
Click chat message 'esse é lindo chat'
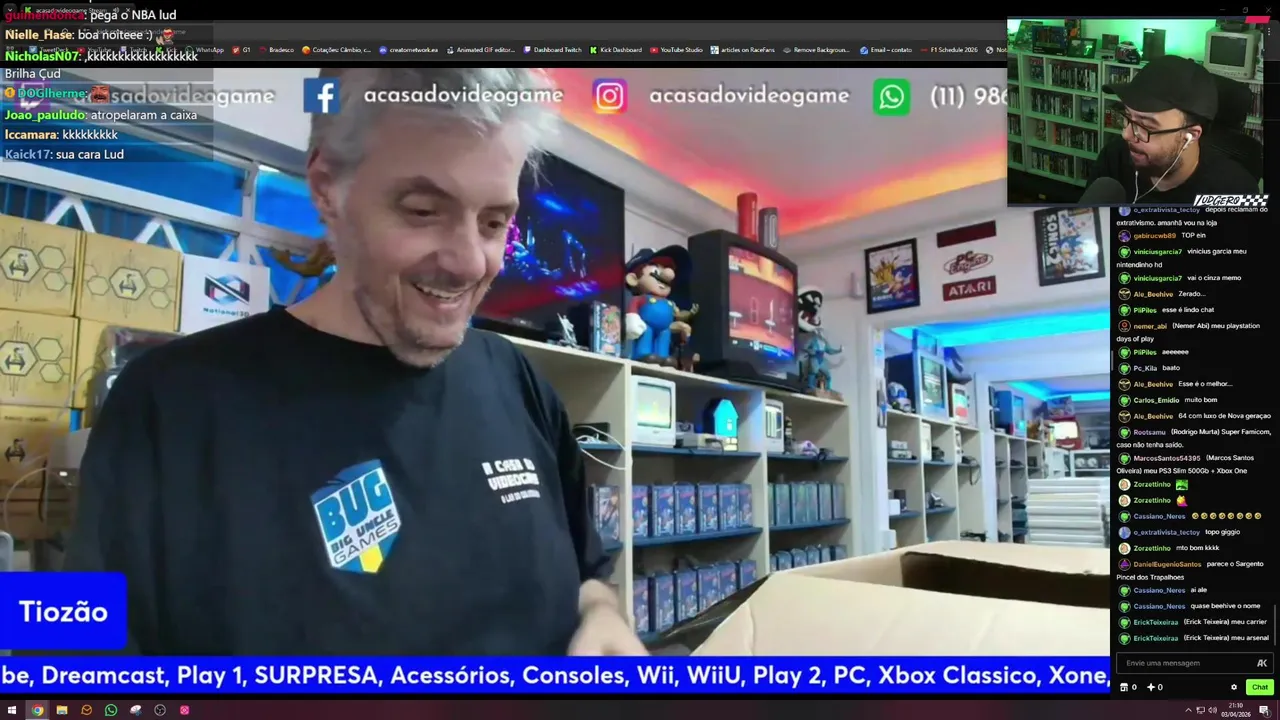pos(1188,310)
